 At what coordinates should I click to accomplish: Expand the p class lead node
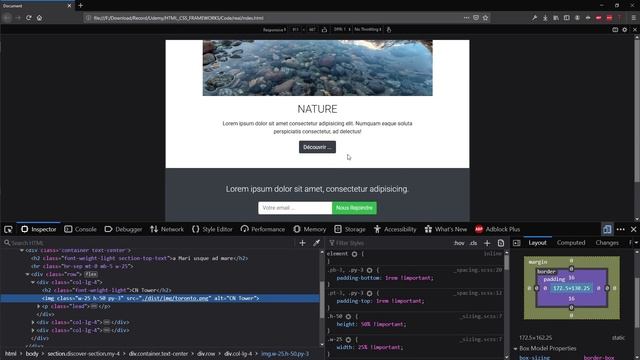tap(38, 306)
